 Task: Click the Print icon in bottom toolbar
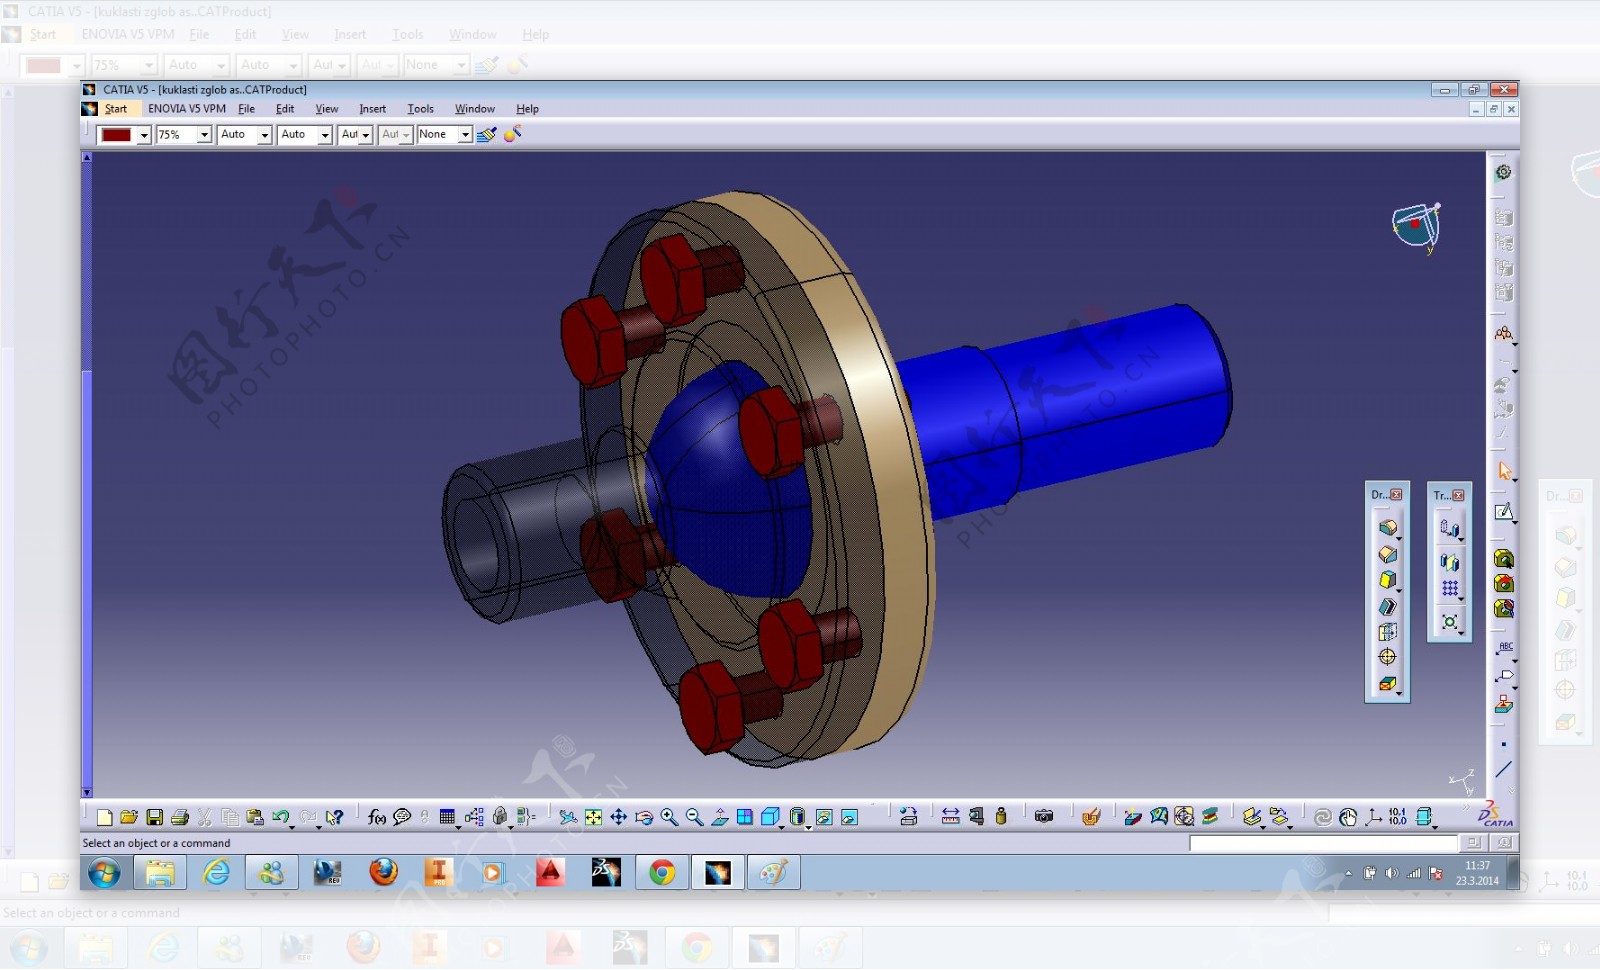[180, 817]
